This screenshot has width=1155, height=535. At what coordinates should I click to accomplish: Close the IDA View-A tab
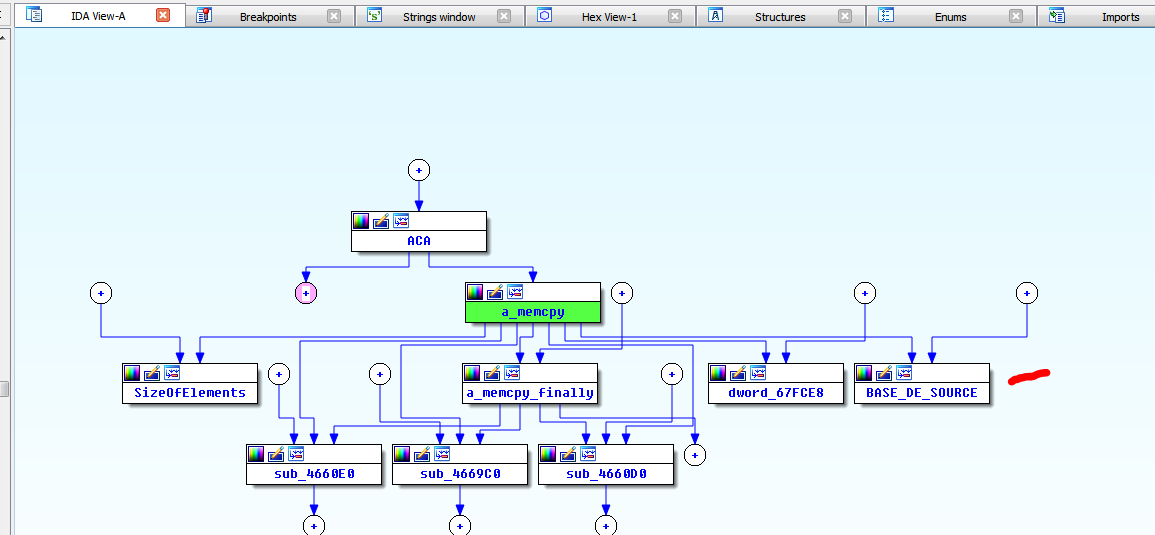tap(163, 15)
